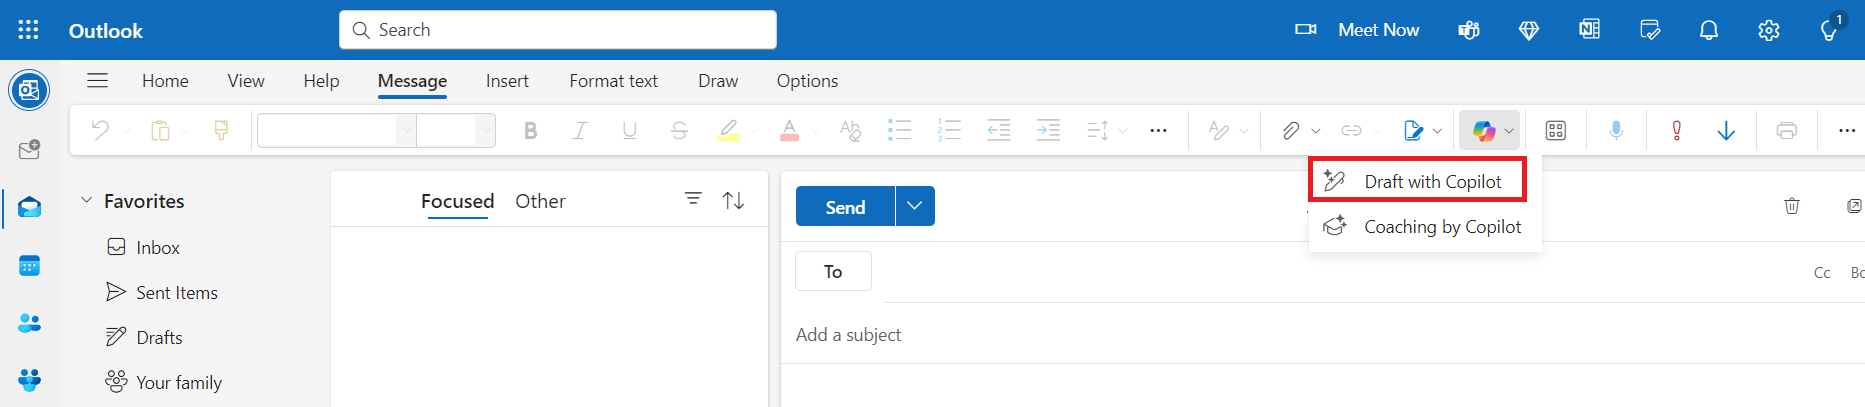Toggle Bold formatting
The image size is (1865, 407).
pyautogui.click(x=530, y=130)
